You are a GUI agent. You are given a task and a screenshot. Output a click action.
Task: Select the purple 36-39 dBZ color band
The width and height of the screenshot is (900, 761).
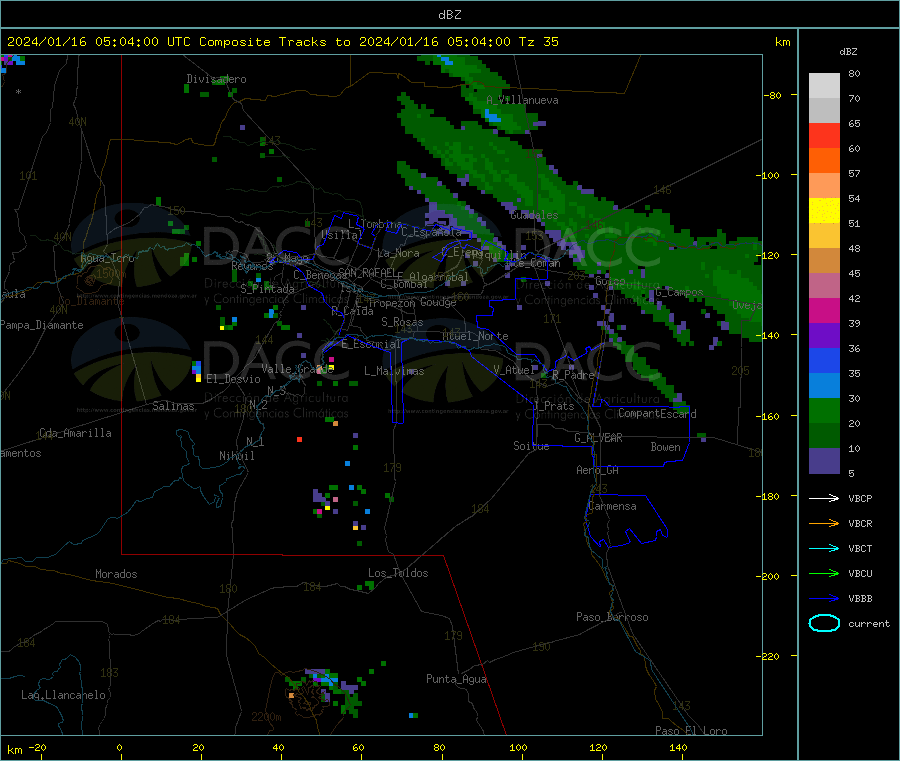pyautogui.click(x=824, y=336)
